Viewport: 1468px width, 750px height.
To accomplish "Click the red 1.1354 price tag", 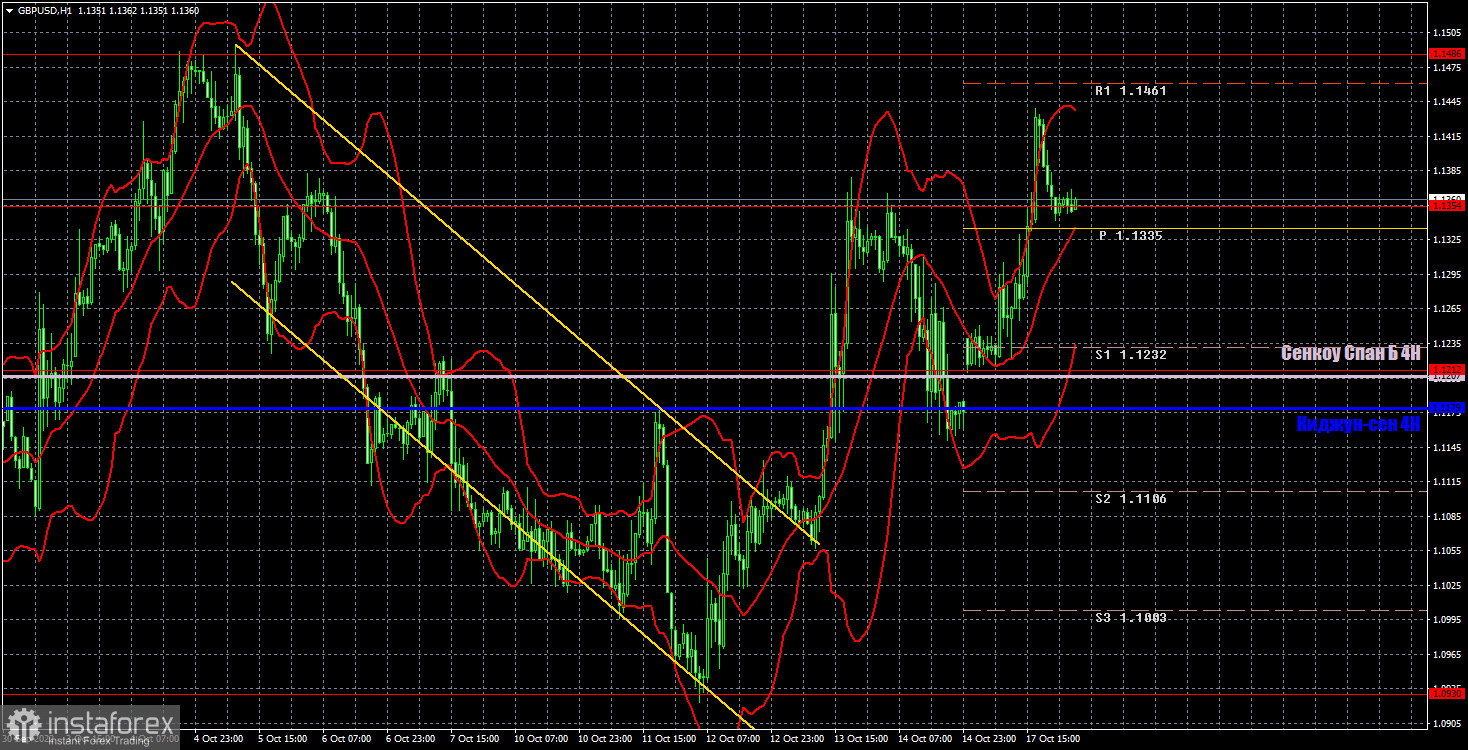I will coord(1447,206).
